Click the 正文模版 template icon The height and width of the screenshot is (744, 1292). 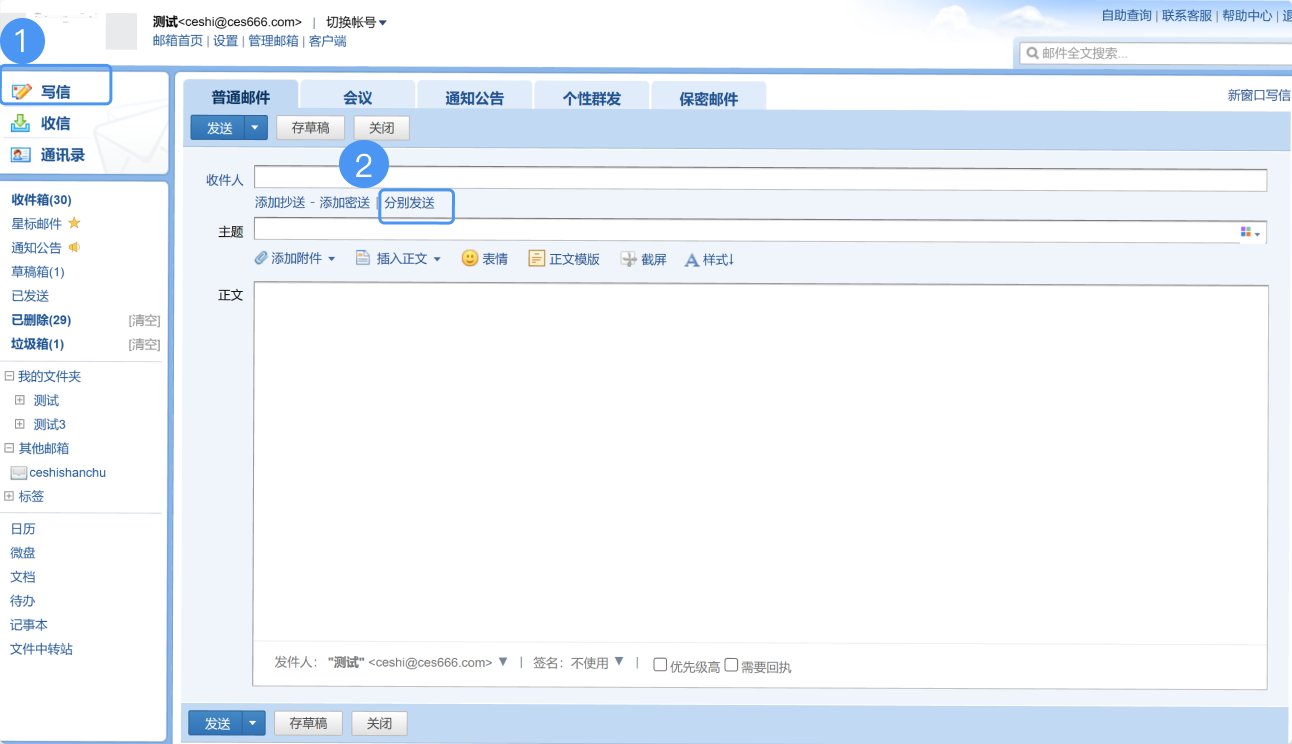coord(536,258)
